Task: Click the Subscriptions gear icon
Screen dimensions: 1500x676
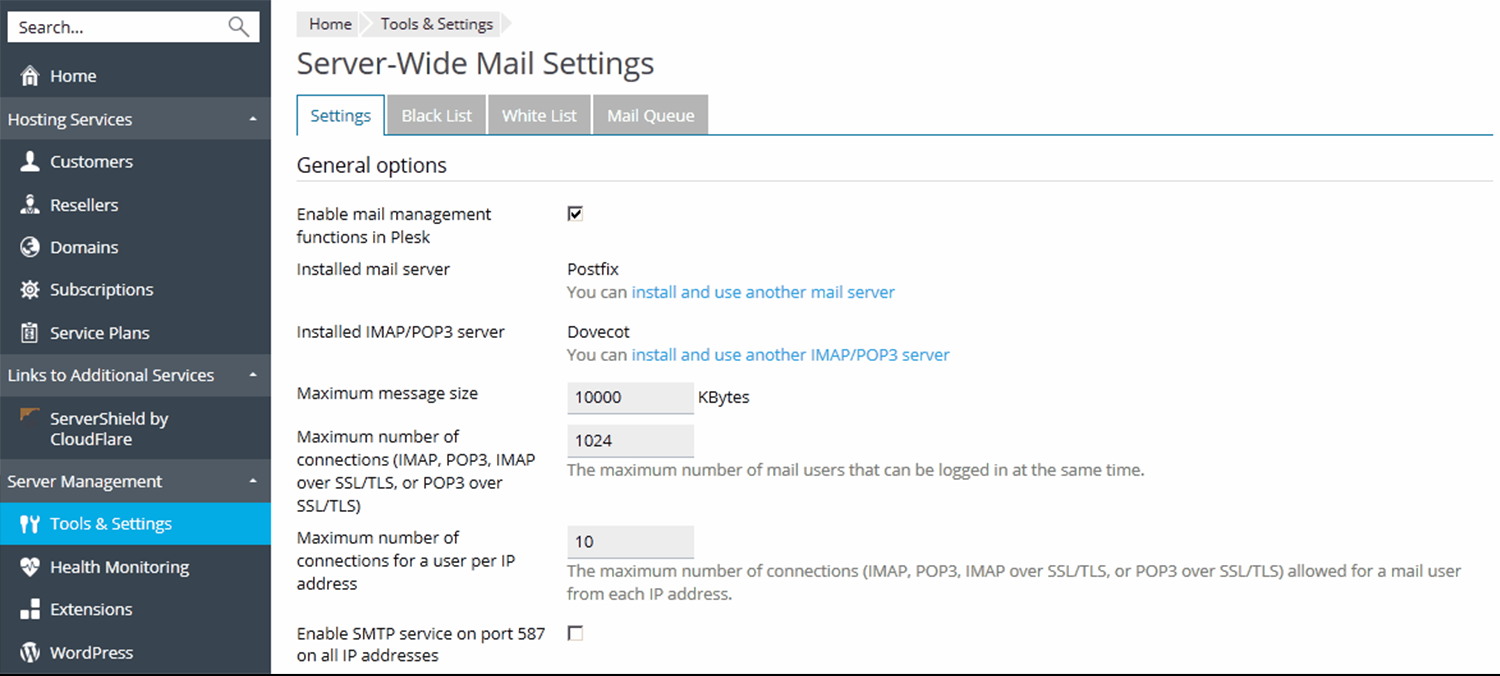Action: [x=30, y=290]
